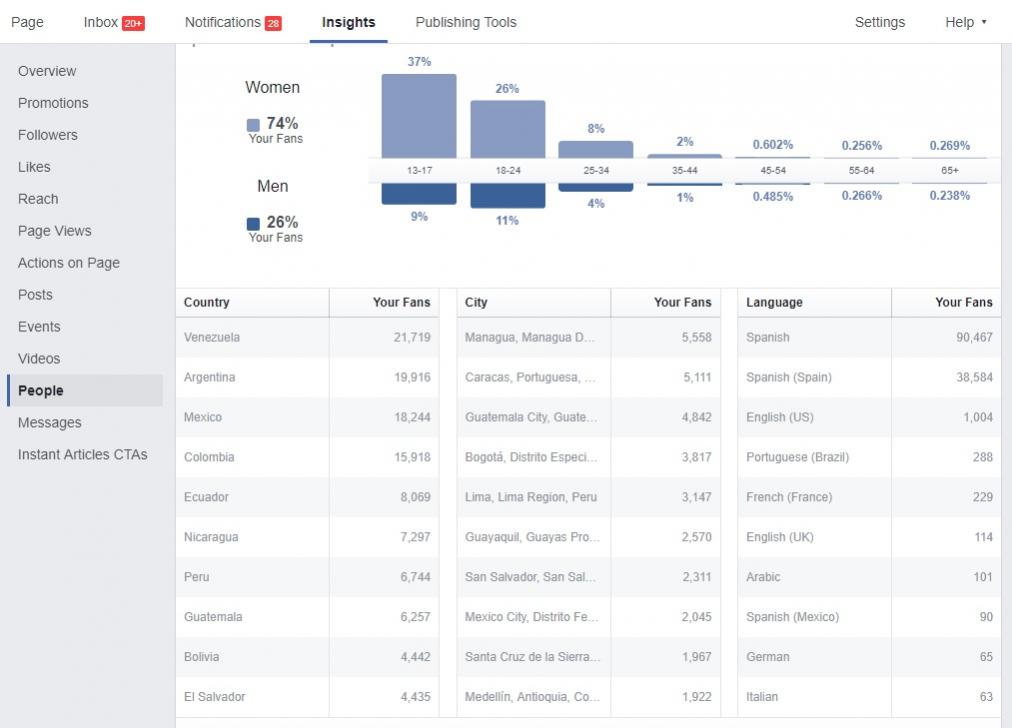Select Overview in the sidebar

tap(47, 71)
